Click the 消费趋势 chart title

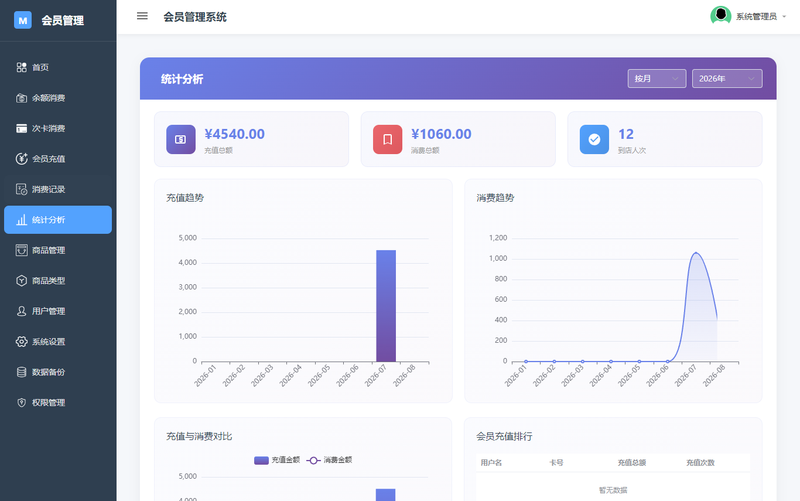point(495,197)
